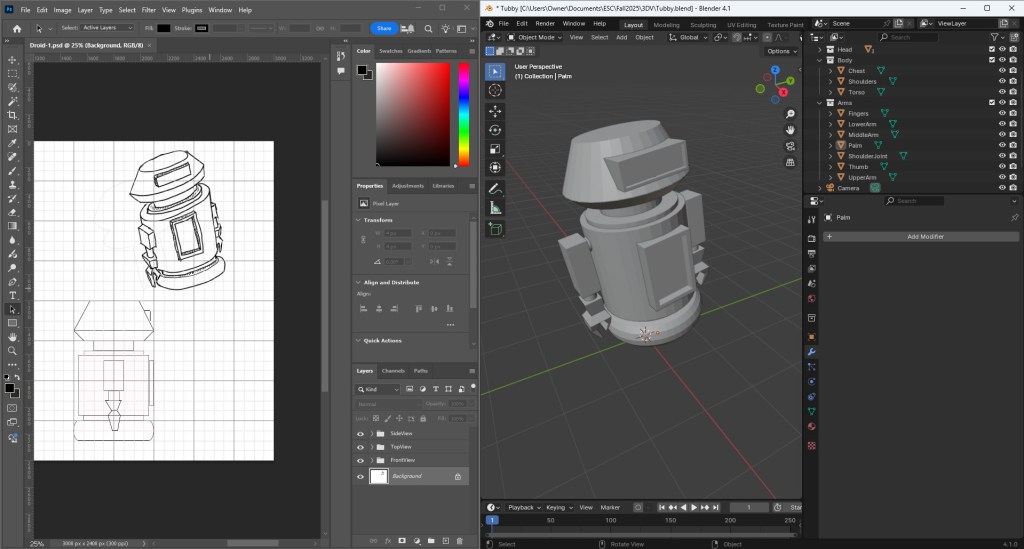Select the Eraser tool in Photoshop toolbar
Viewport: 1024px width, 549px height.
[12, 212]
